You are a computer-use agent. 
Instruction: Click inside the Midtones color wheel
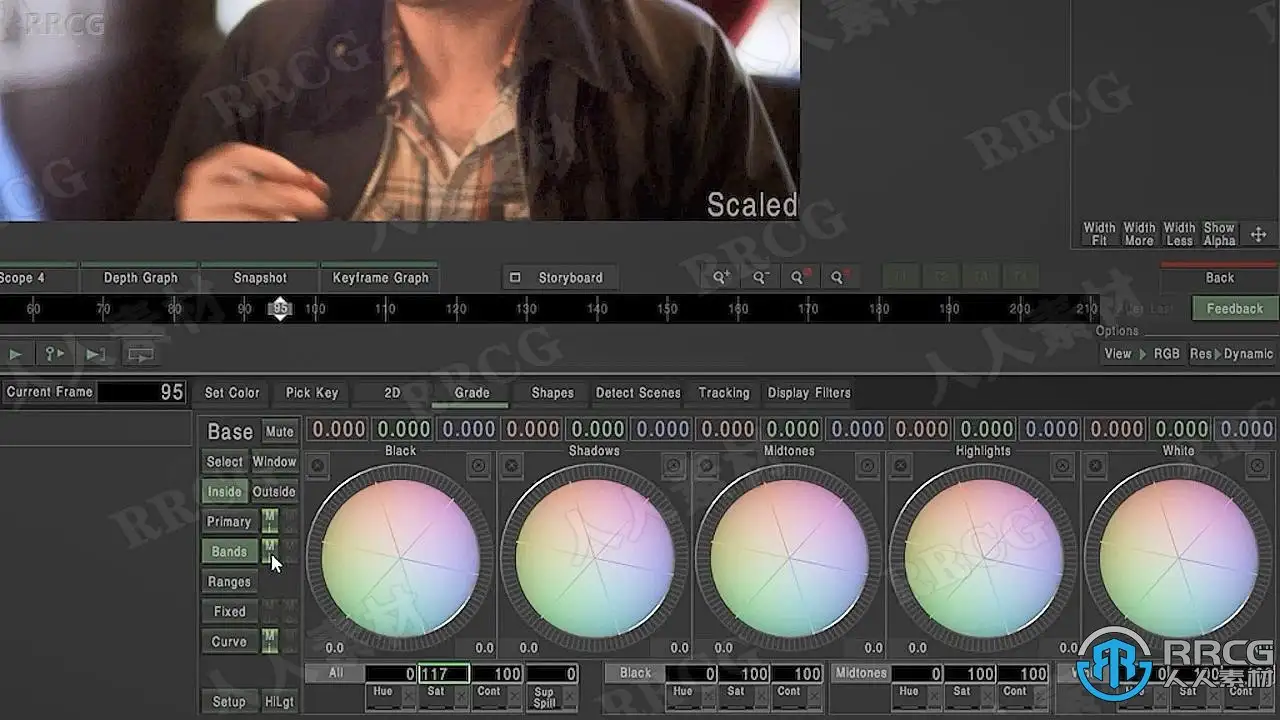[x=789, y=558]
